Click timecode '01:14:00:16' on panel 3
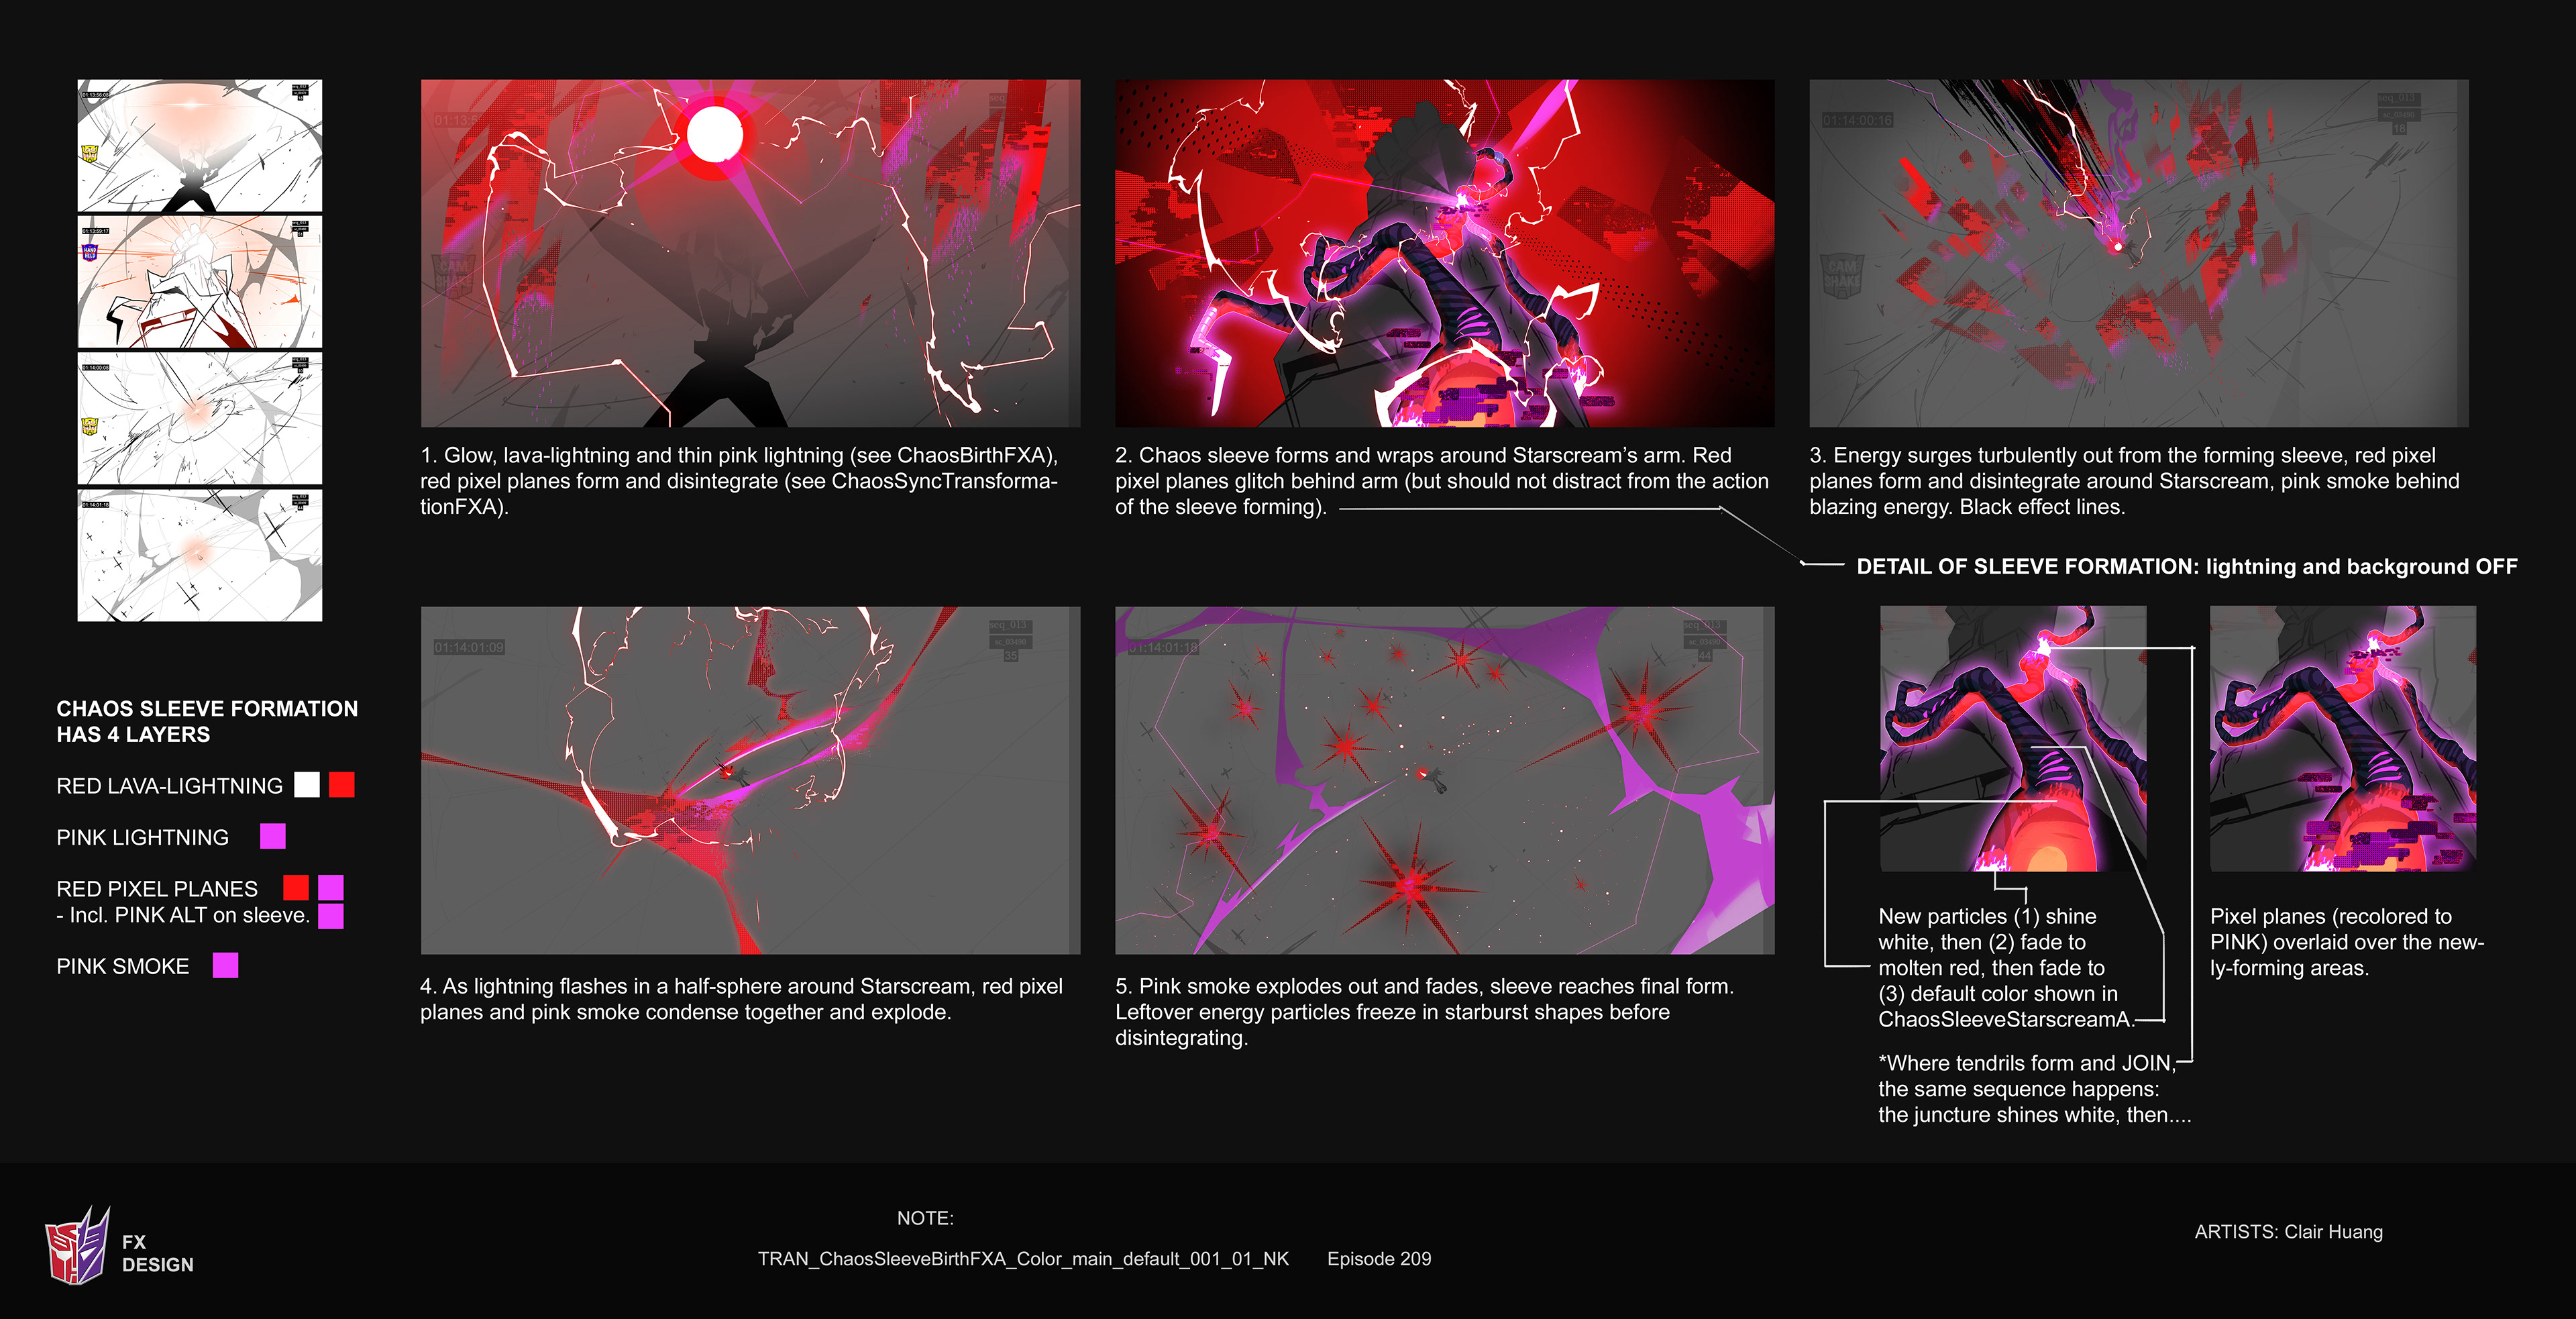 point(1857,120)
